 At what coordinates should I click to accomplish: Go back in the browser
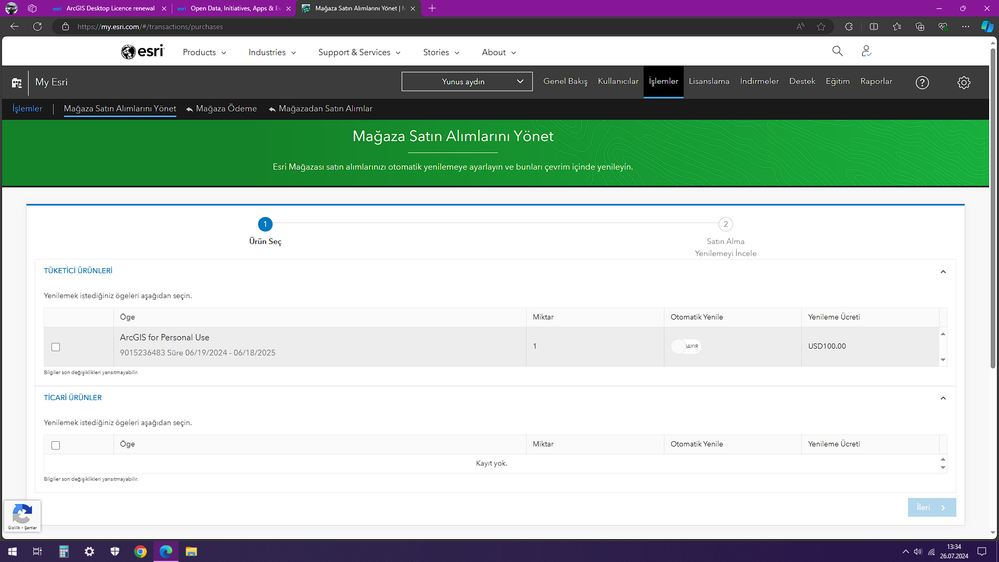tap(14, 27)
